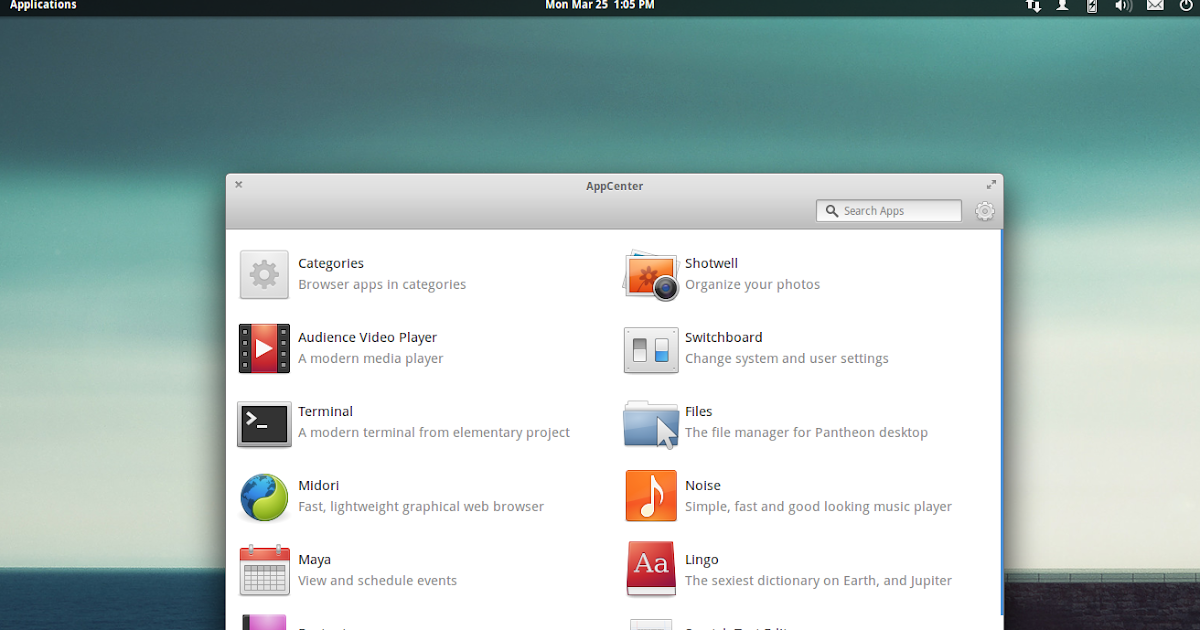Click the AppCenter window title
The height and width of the screenshot is (630, 1200).
pos(615,186)
